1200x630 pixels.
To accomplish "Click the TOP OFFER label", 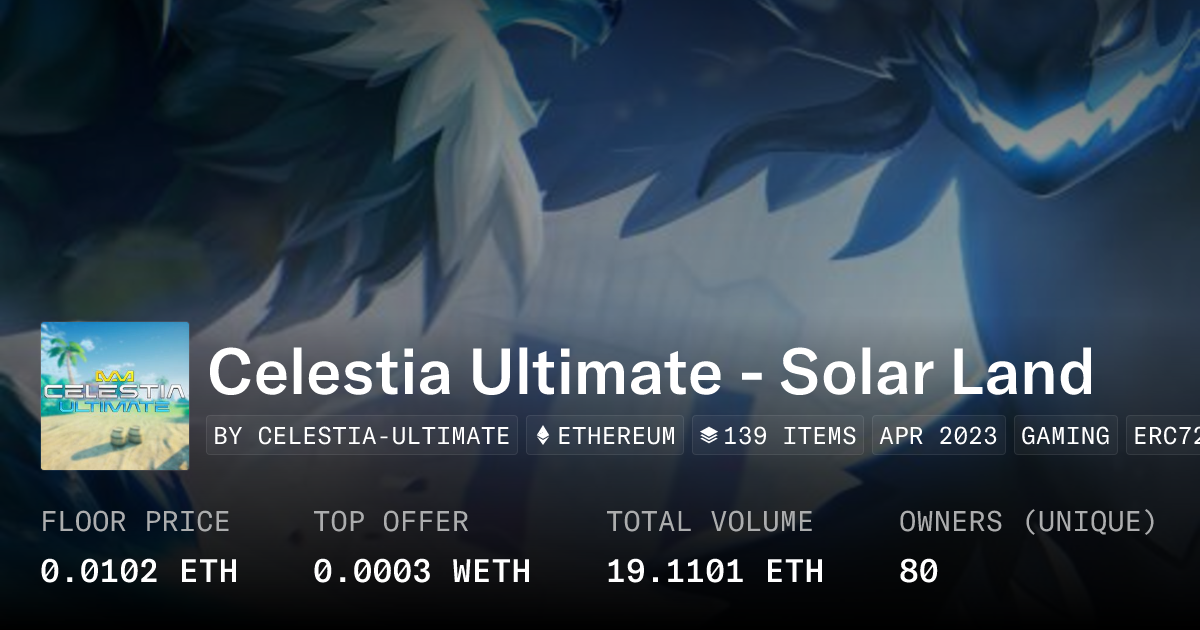I will click(390, 522).
